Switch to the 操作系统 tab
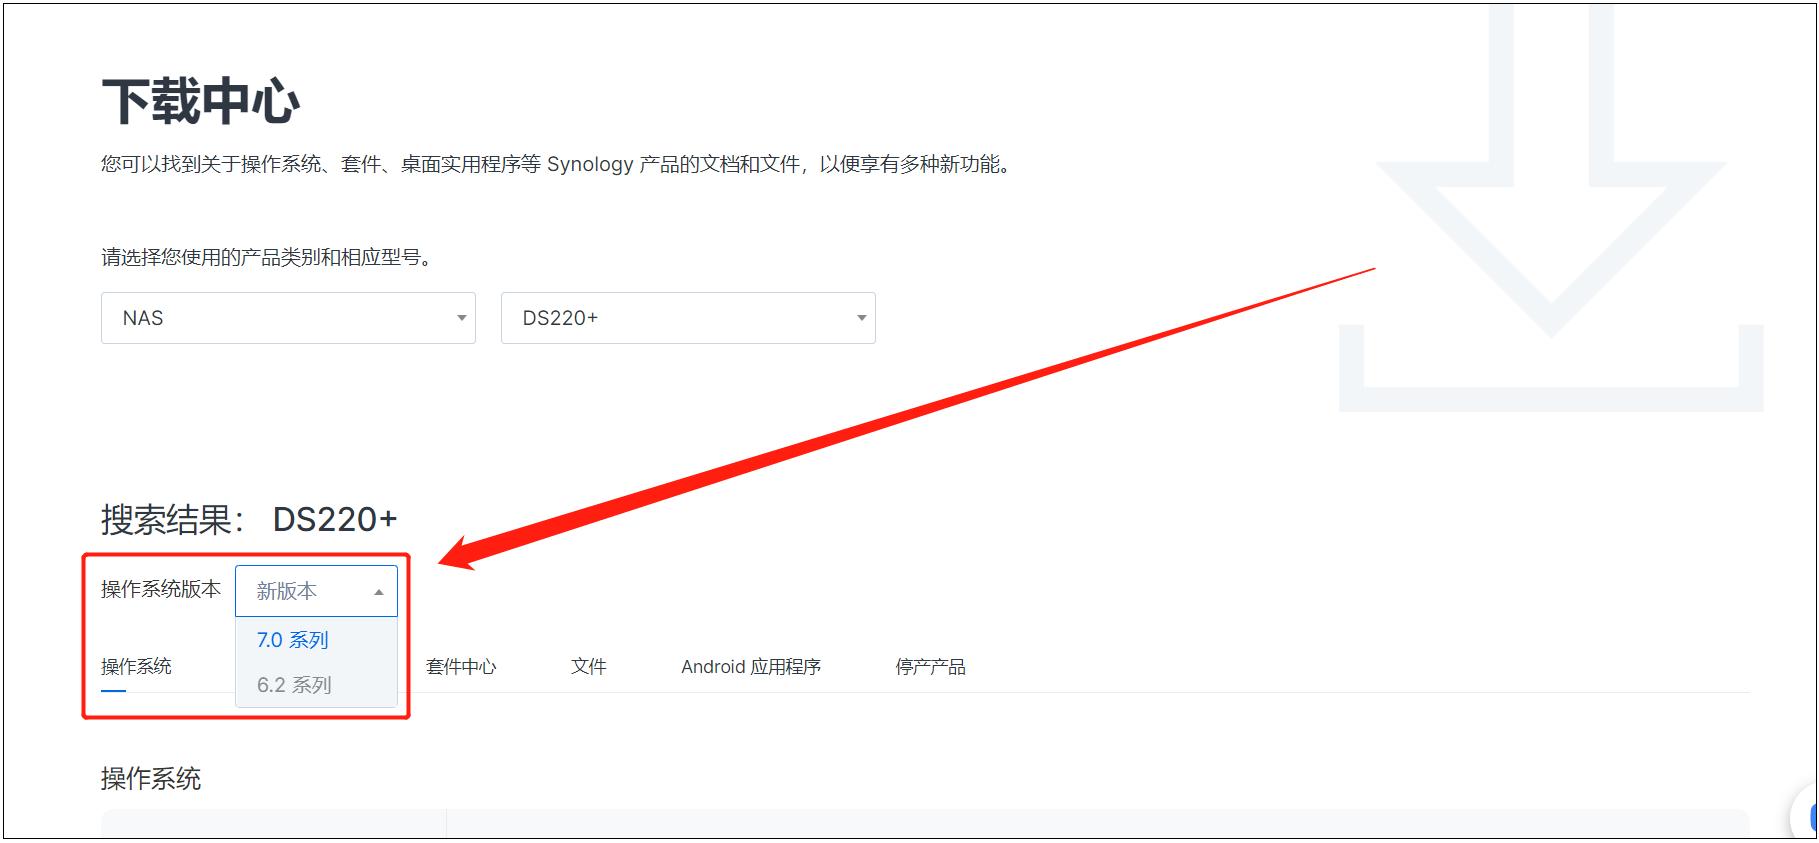 (x=136, y=667)
